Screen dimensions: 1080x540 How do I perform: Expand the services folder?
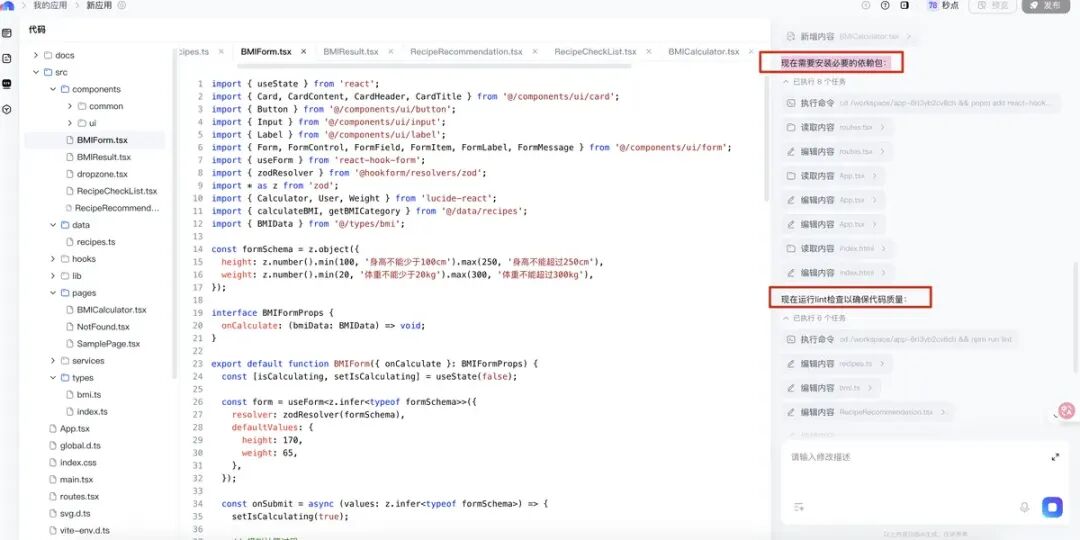[52, 361]
